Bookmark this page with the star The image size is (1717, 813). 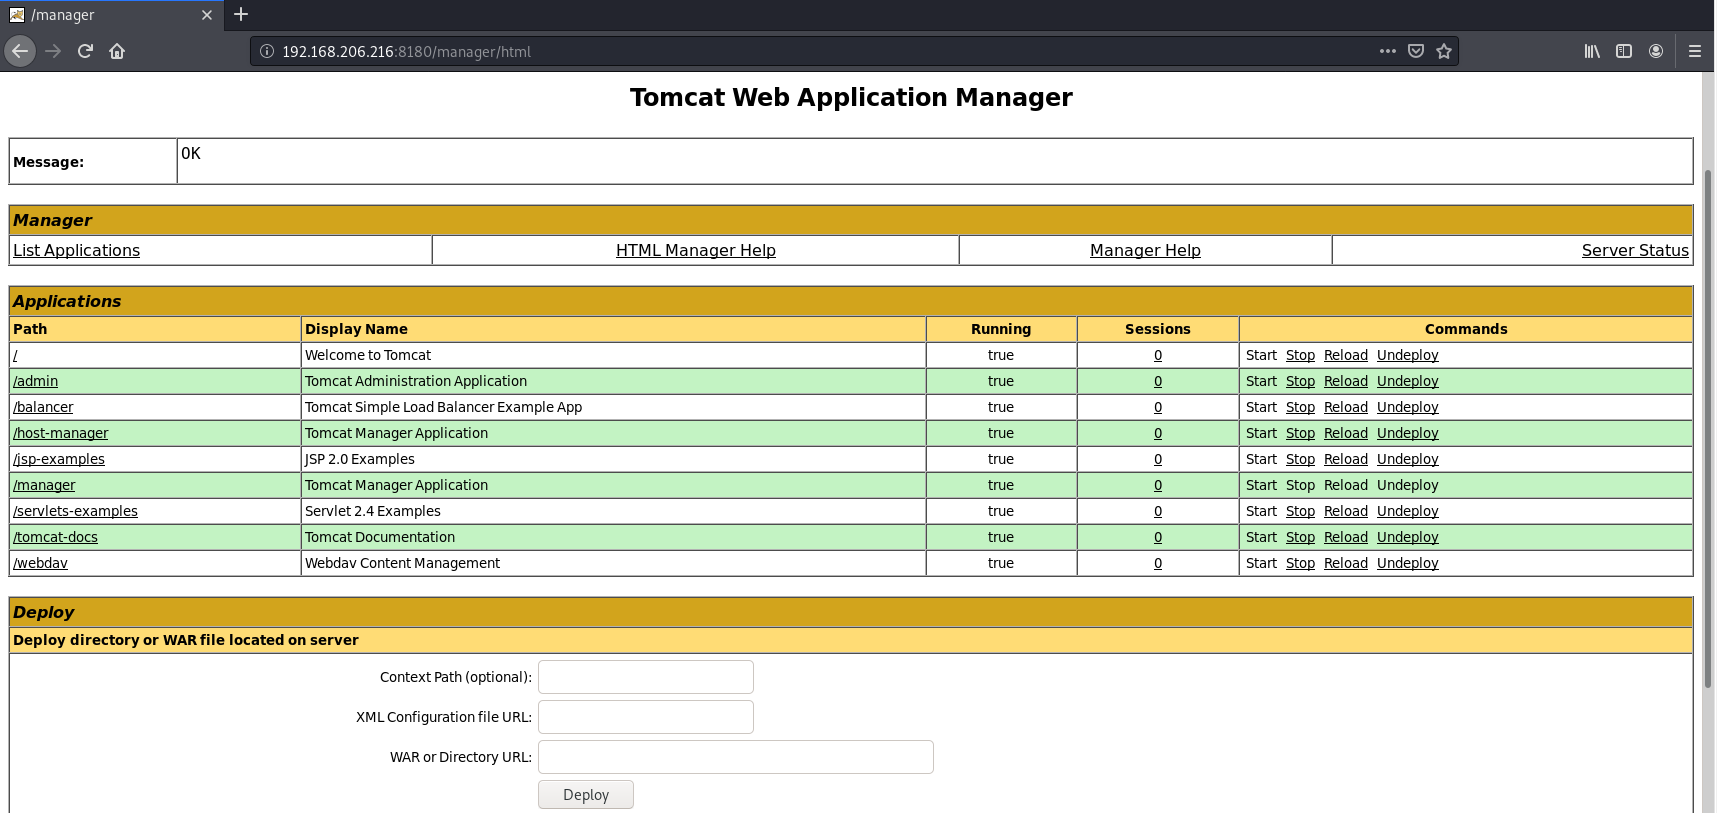(x=1444, y=51)
